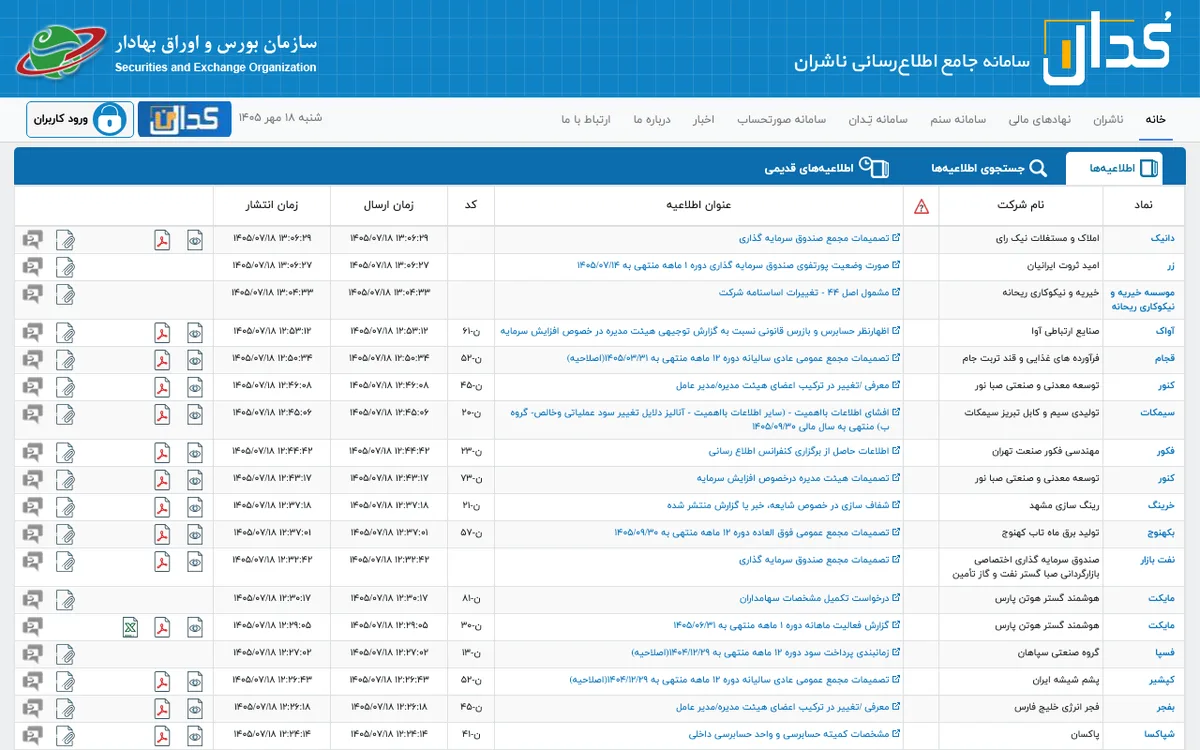Click the نماد column header
Image resolution: width=1200 pixels, height=750 pixels.
click(1143, 205)
